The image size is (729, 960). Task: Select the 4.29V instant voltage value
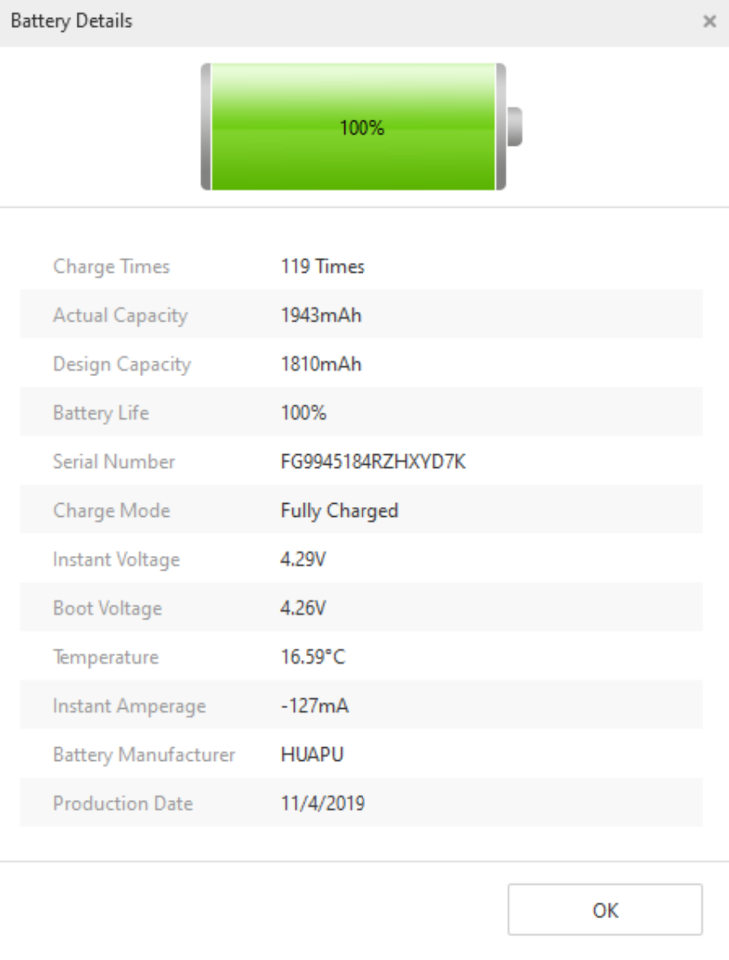(303, 560)
